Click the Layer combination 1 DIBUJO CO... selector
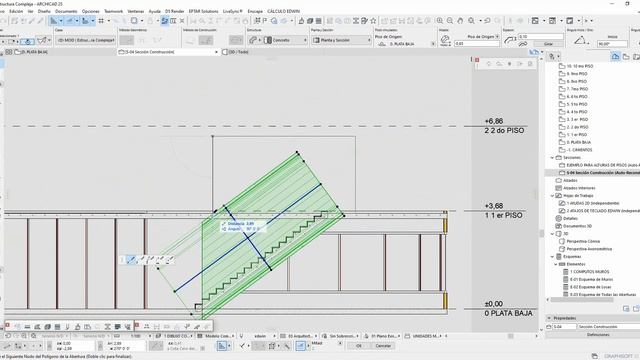640x360 pixels. pos(174,336)
